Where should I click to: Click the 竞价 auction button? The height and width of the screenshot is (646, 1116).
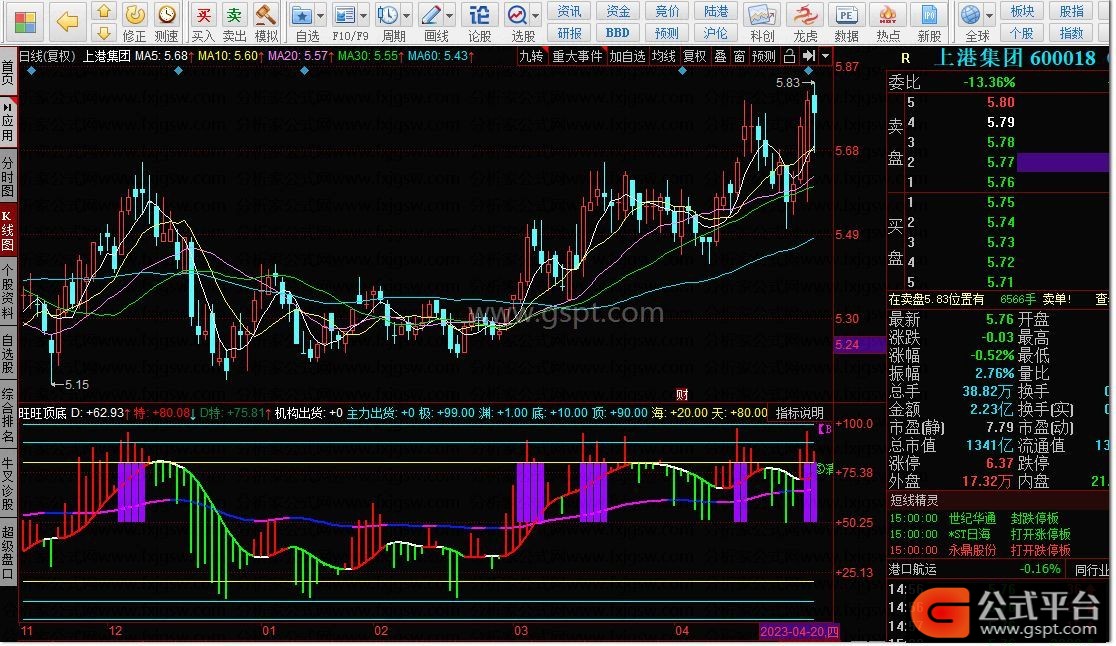tap(667, 11)
